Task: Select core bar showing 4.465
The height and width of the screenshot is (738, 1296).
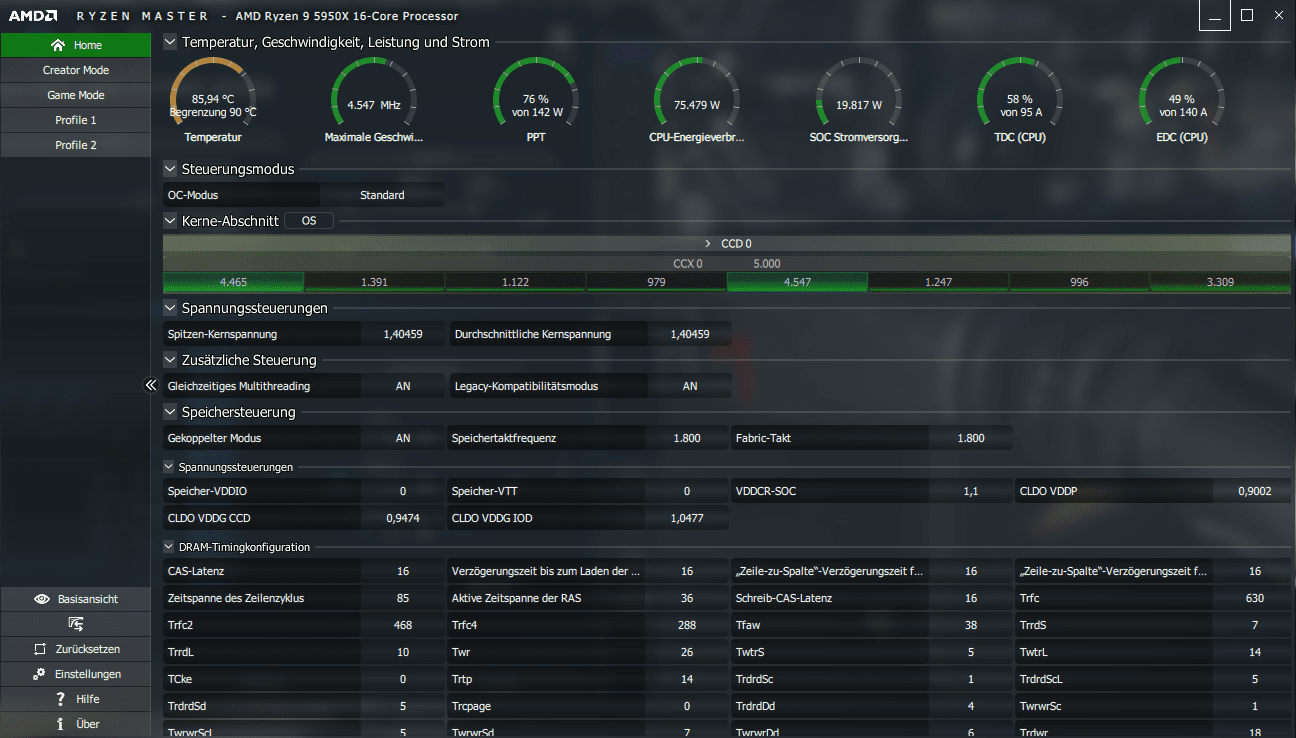Action: click(x=233, y=282)
